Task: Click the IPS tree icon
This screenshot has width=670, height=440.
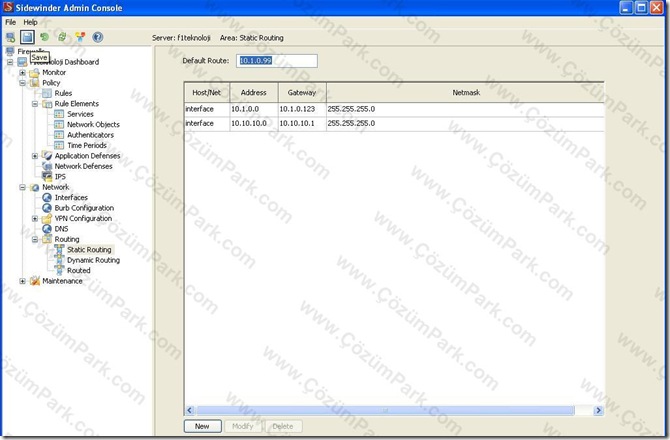Action: point(47,176)
